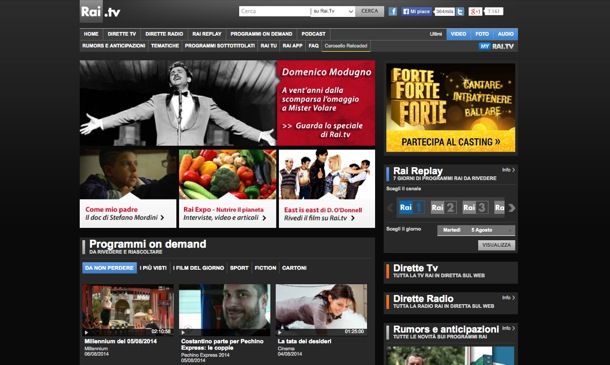Select the Rai 2 channel logo

pyautogui.click(x=443, y=207)
